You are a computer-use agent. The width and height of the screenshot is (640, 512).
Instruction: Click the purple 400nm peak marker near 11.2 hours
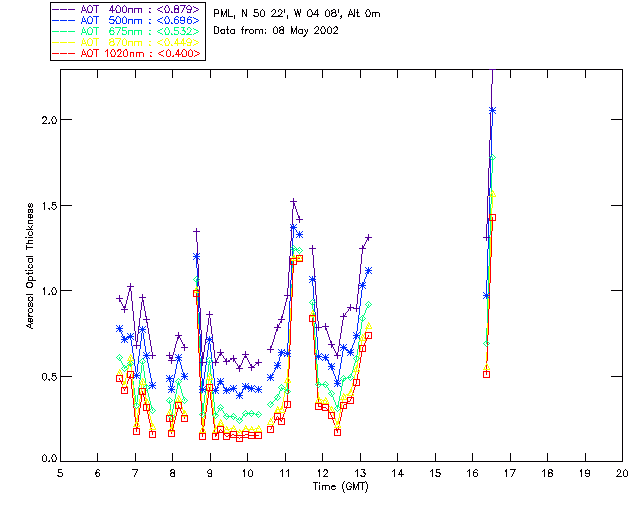tap(293, 201)
